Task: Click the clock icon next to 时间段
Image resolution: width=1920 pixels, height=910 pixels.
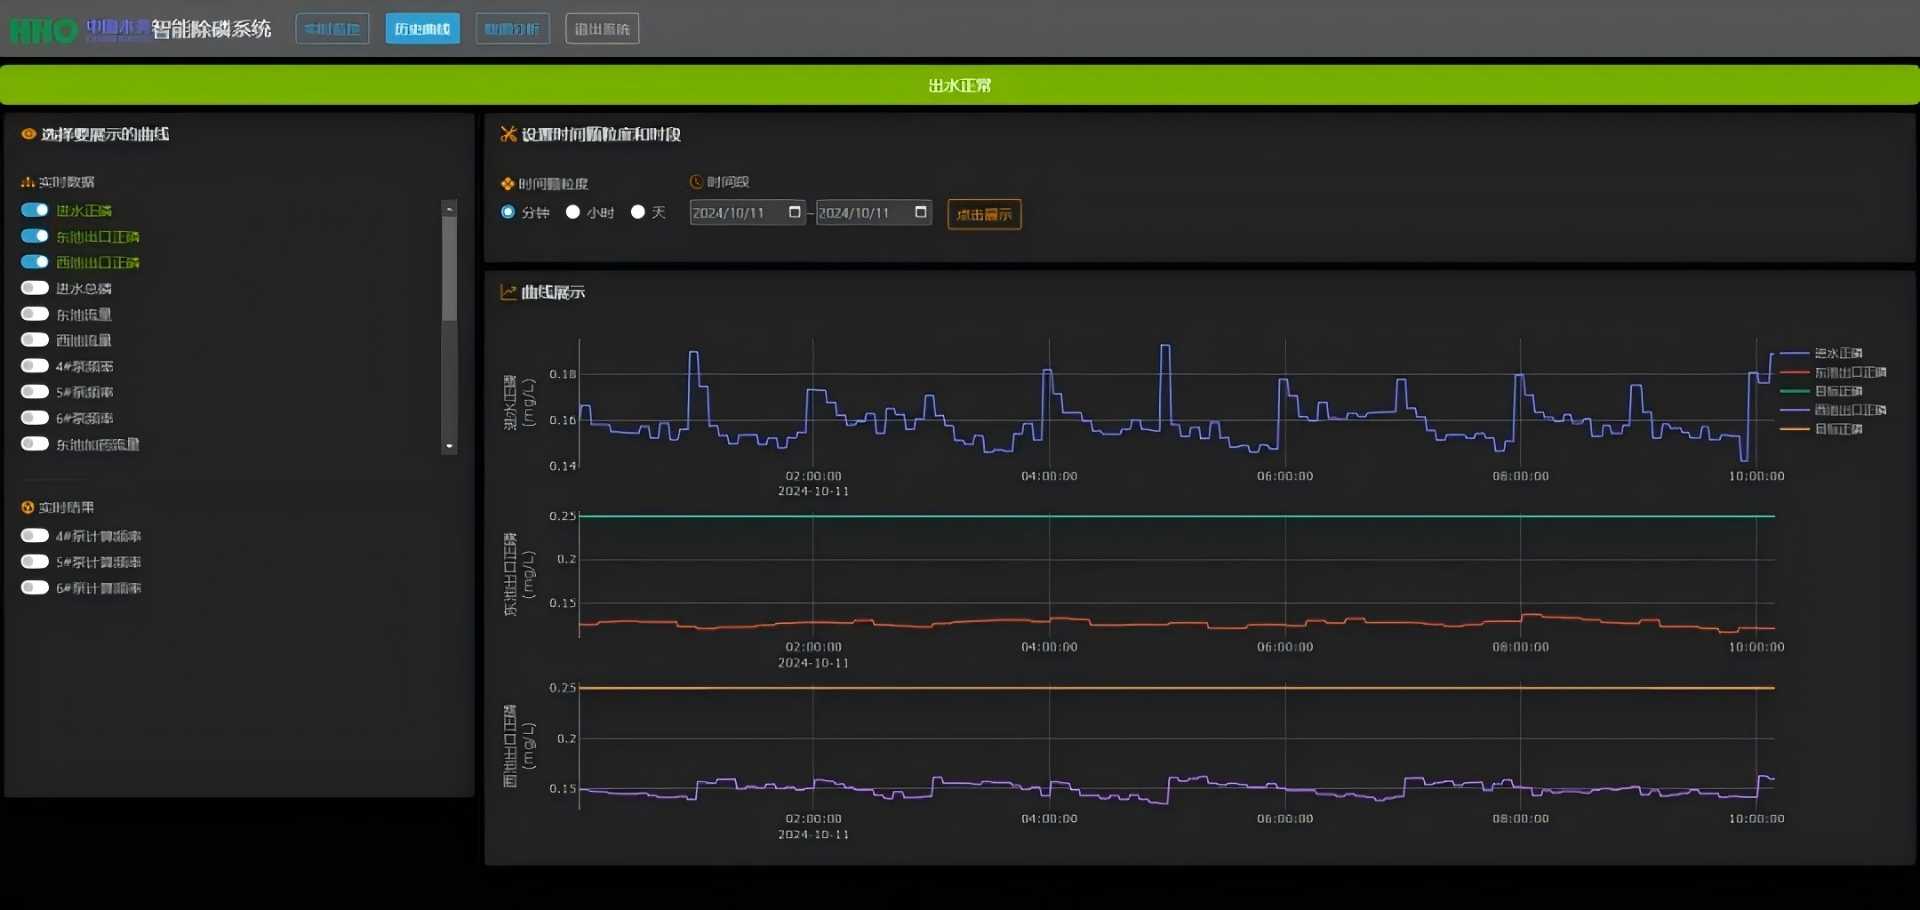Action: coord(696,182)
